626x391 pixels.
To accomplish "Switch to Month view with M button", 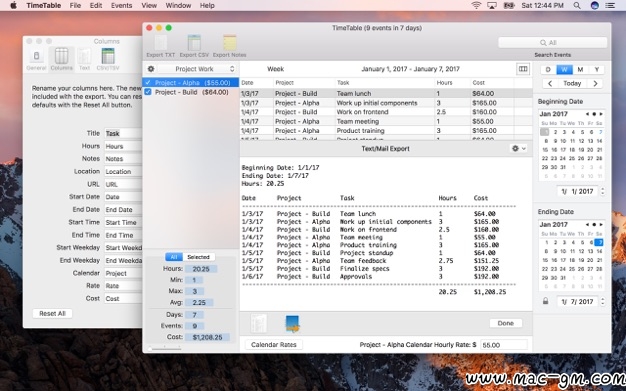I will [580, 69].
